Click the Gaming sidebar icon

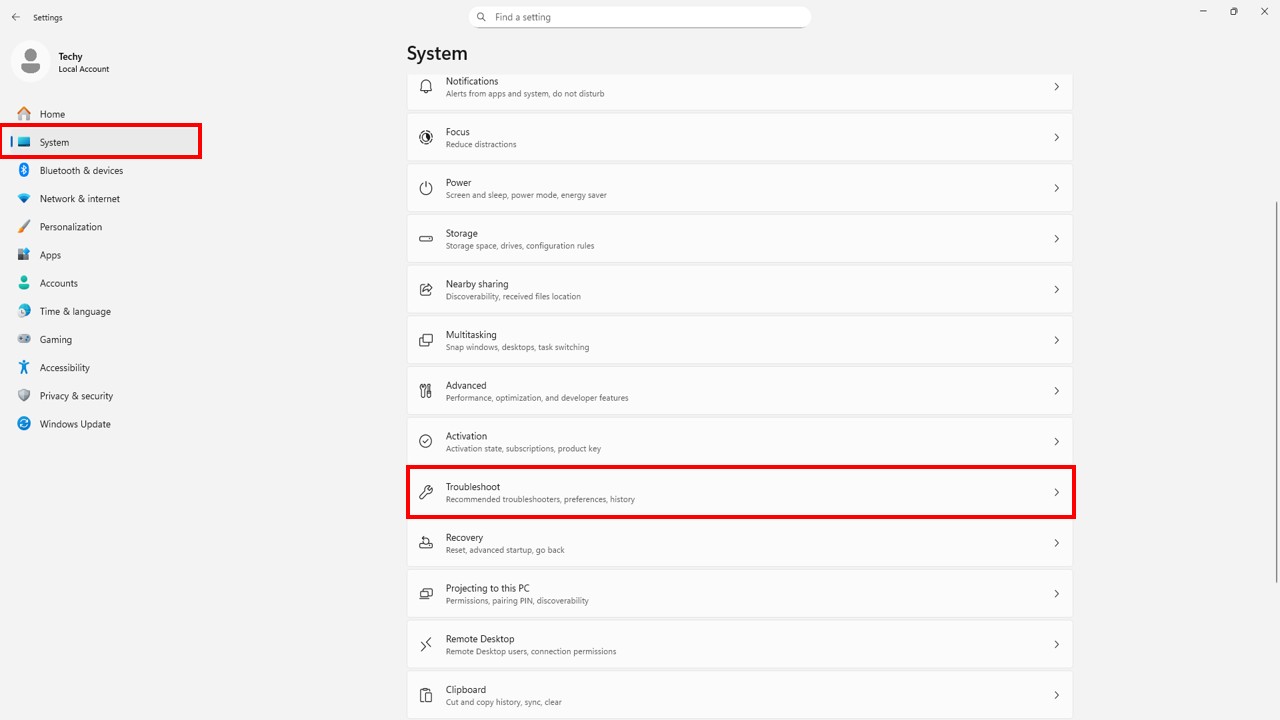24,340
